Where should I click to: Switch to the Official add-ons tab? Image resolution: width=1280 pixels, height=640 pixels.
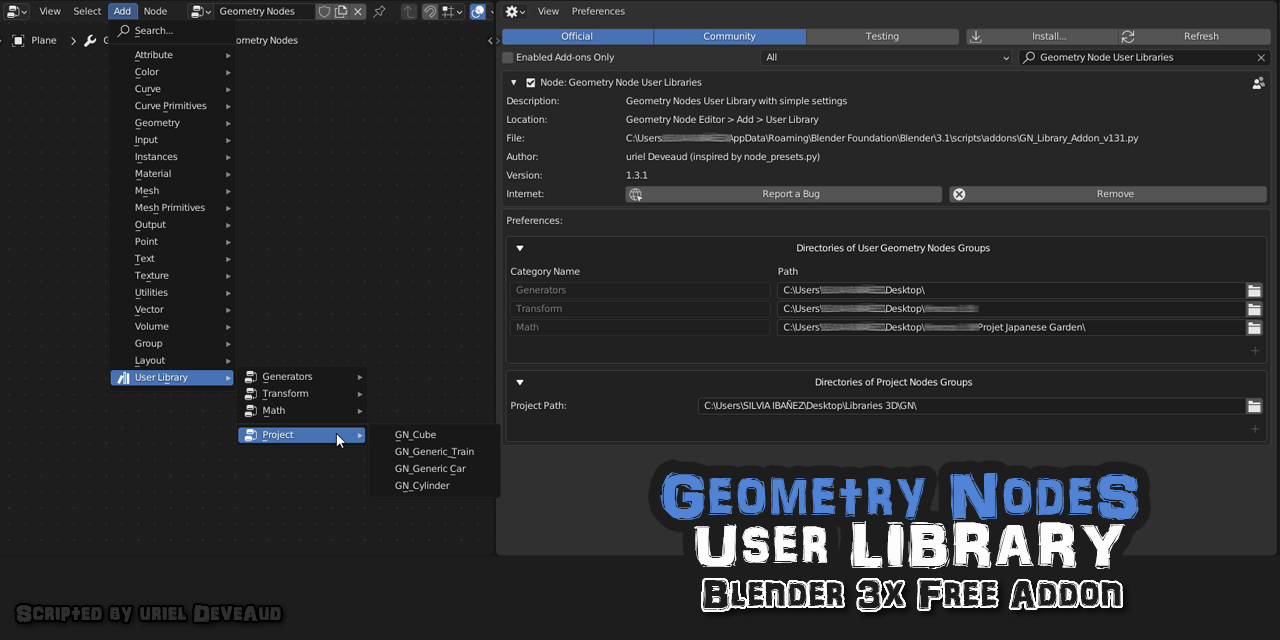577,36
